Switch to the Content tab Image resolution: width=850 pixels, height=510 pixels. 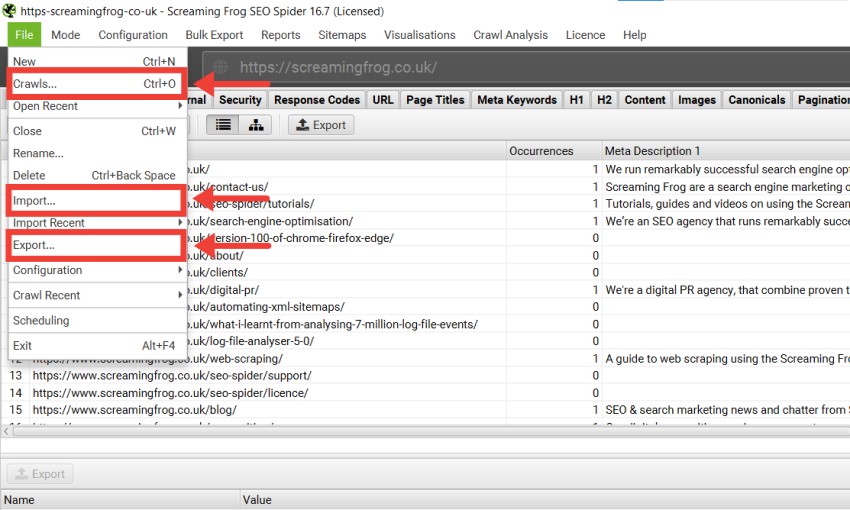(x=645, y=100)
